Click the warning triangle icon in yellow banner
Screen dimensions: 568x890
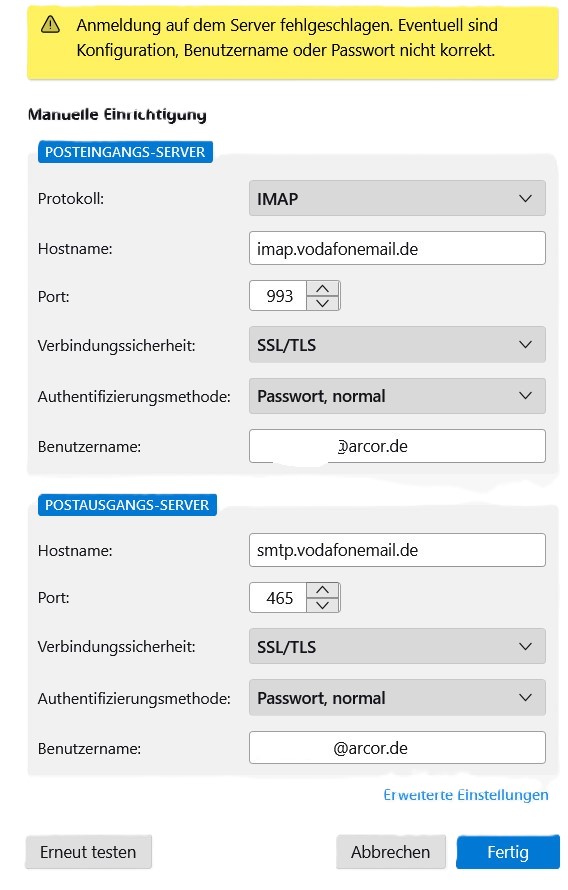tap(51, 24)
